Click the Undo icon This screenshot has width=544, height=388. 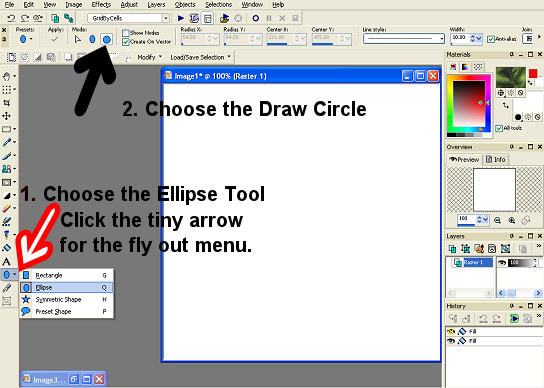11,18
